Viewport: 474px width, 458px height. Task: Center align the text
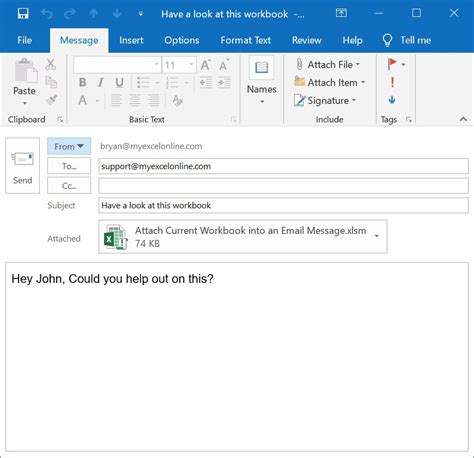click(135, 100)
